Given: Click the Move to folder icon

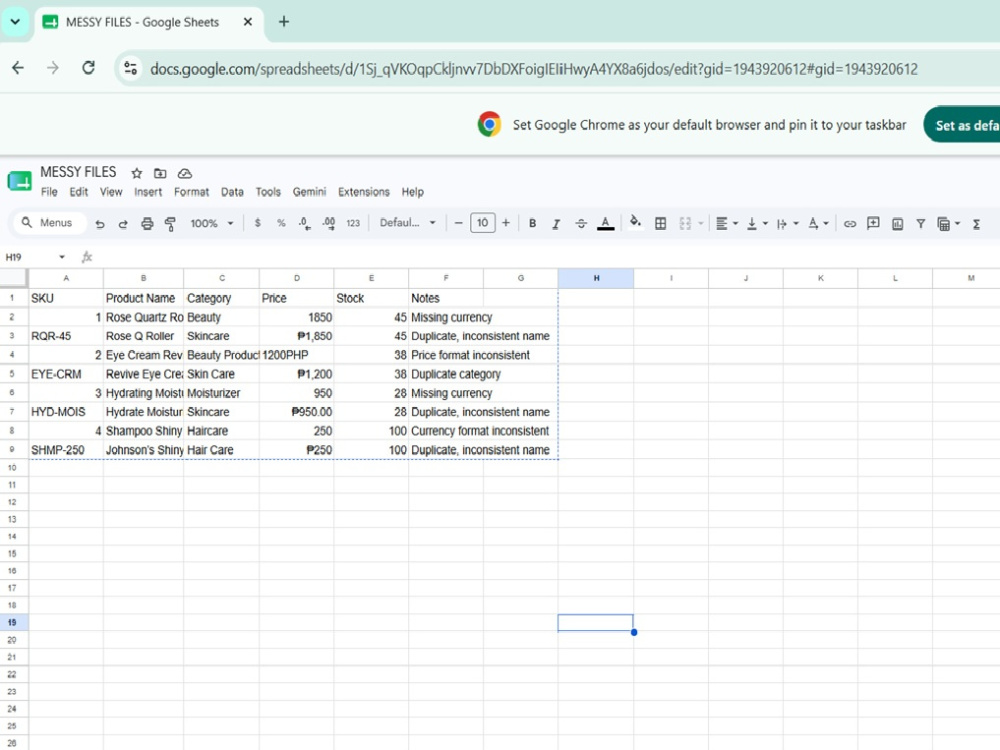Looking at the screenshot, I should (x=160, y=173).
